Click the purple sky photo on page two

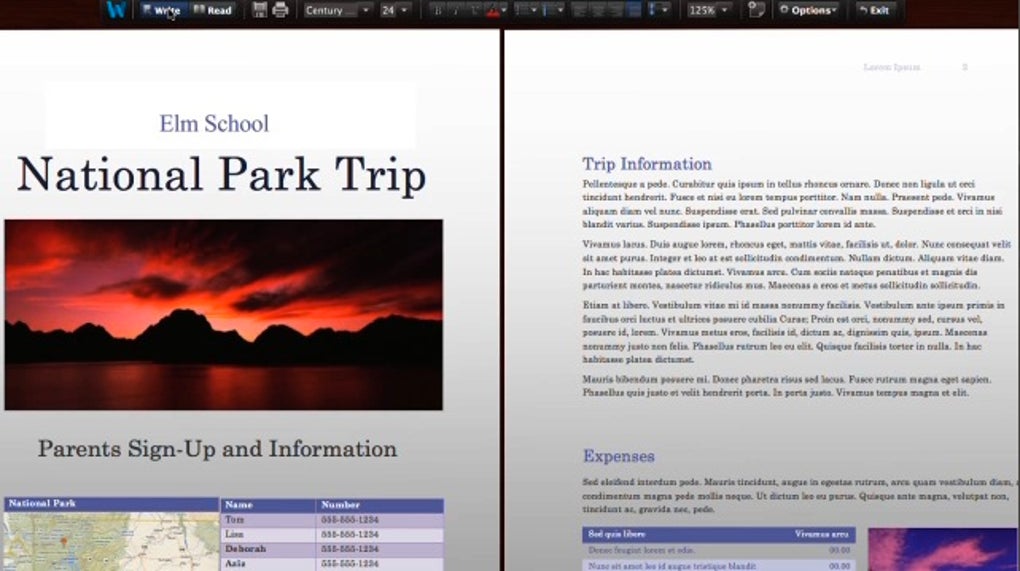pyautogui.click(x=943, y=550)
